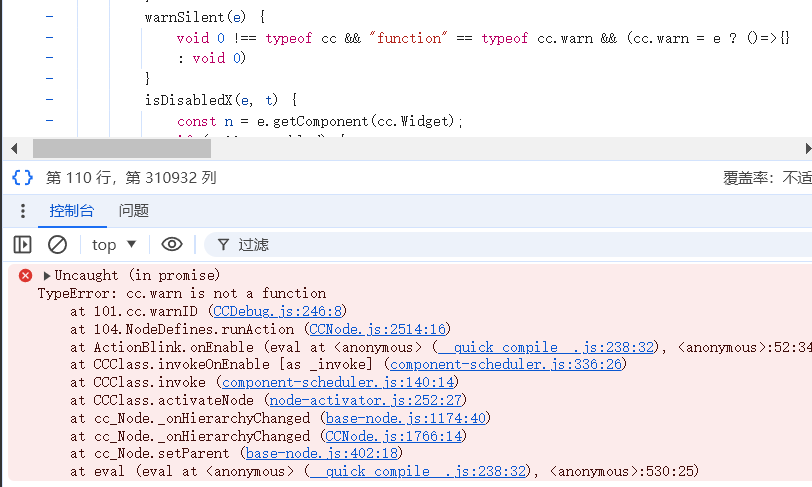The image size is (812, 487).
Task: Open the top context dropdown
Action: click(114, 244)
